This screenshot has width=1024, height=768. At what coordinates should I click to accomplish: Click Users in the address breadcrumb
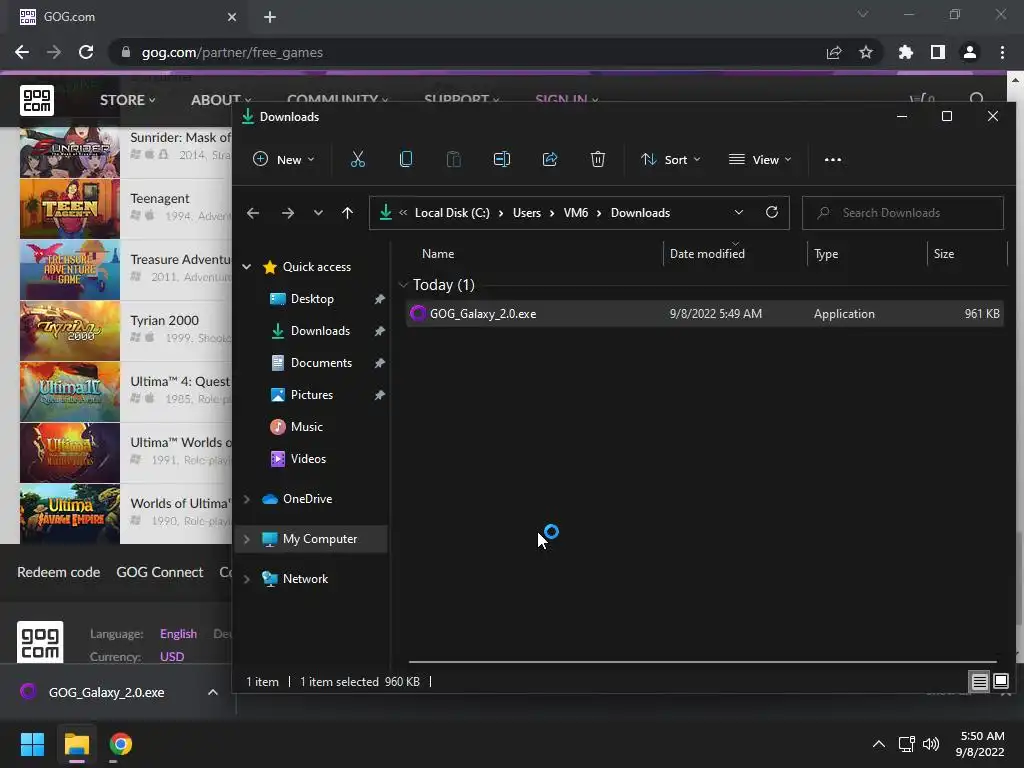click(526, 213)
